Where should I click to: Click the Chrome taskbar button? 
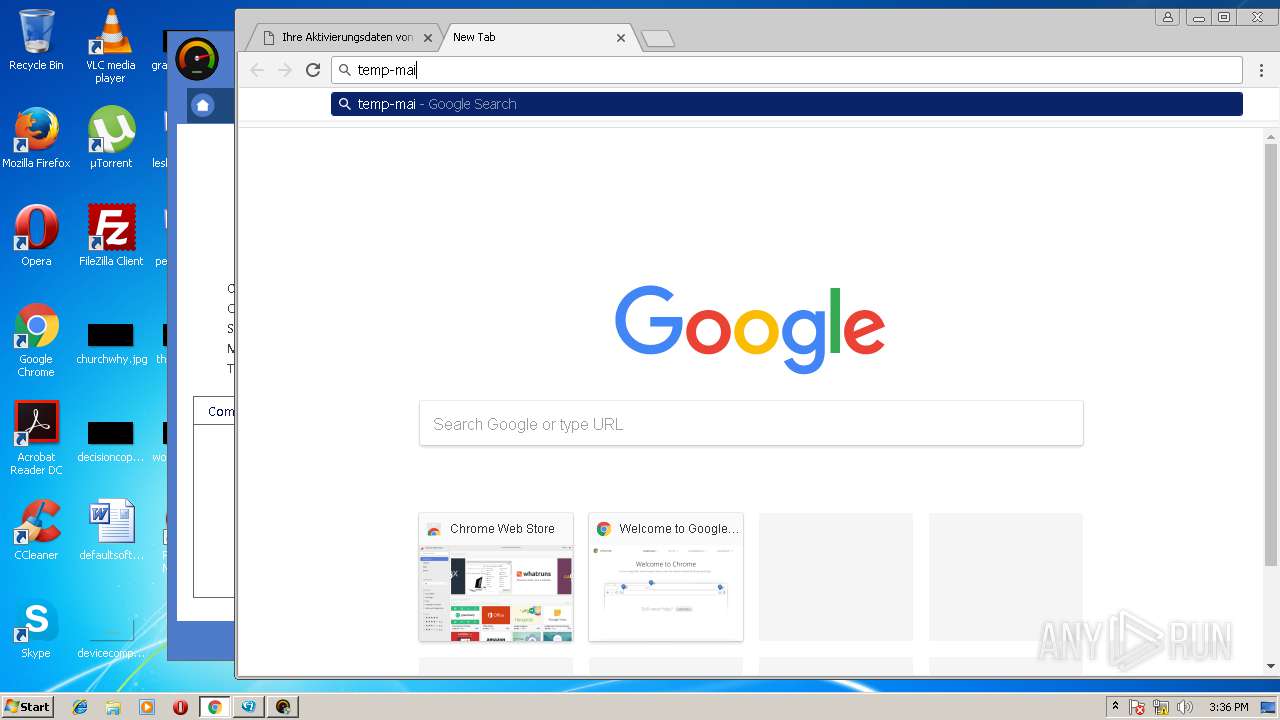[214, 707]
